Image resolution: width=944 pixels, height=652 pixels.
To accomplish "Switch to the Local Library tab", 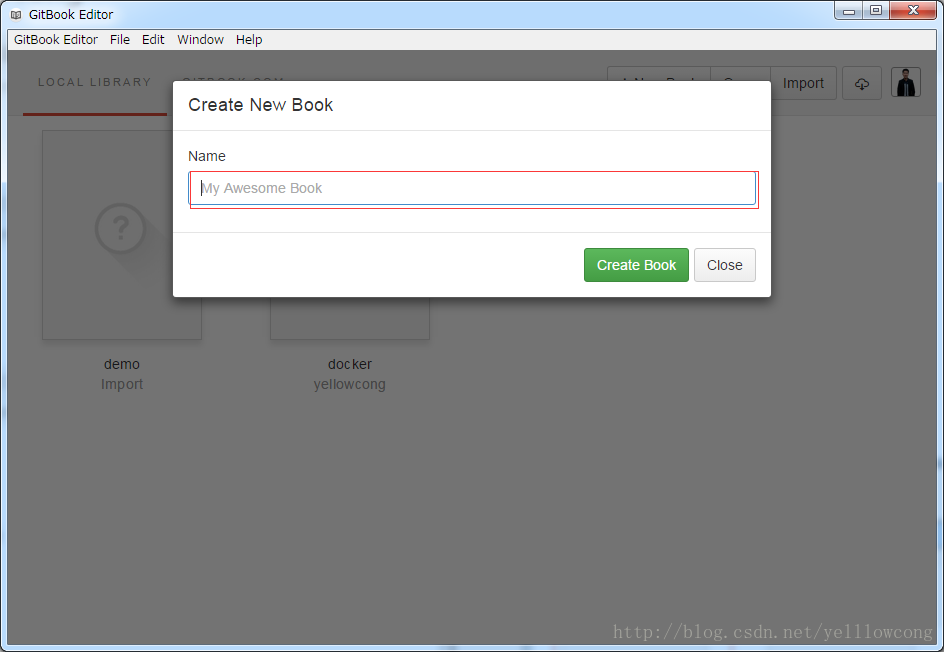I will [x=95, y=82].
